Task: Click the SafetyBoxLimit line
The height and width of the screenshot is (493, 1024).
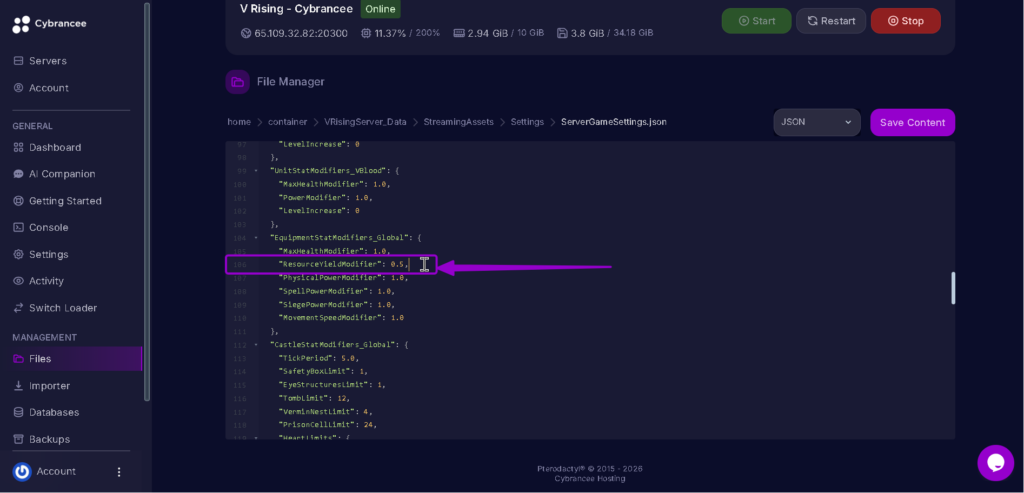Action: (x=323, y=371)
